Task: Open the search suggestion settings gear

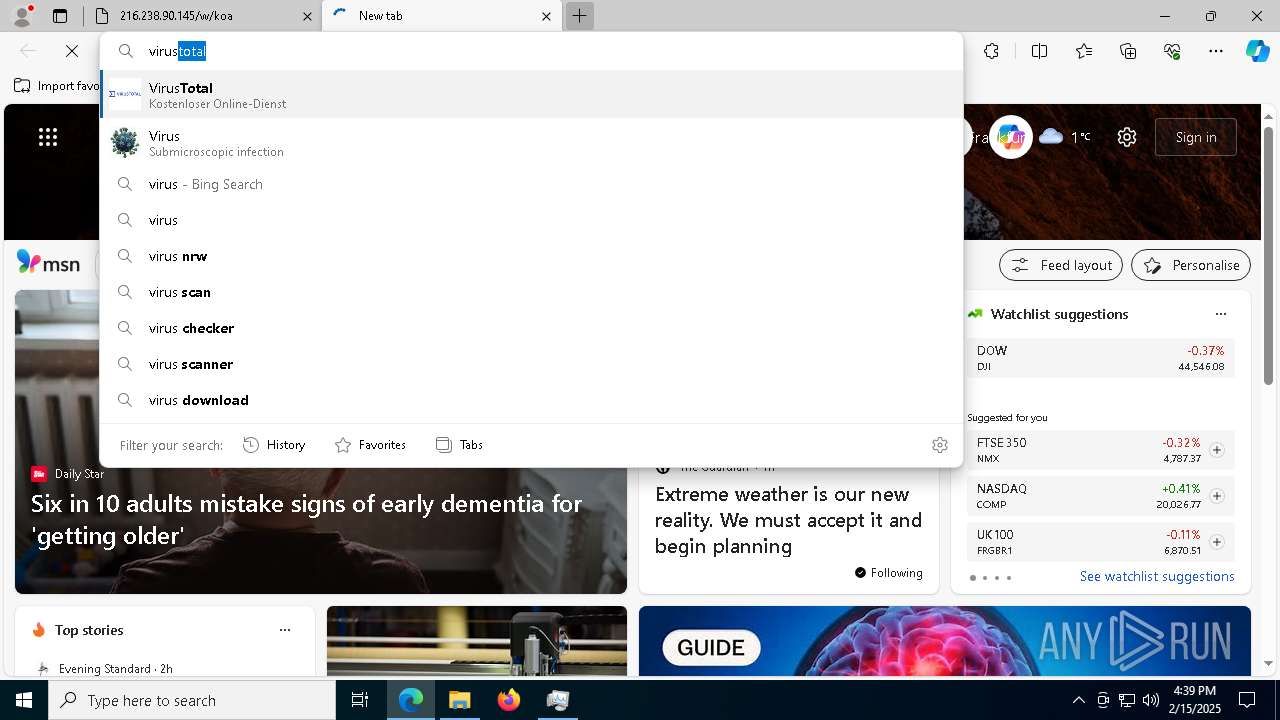Action: [939, 445]
